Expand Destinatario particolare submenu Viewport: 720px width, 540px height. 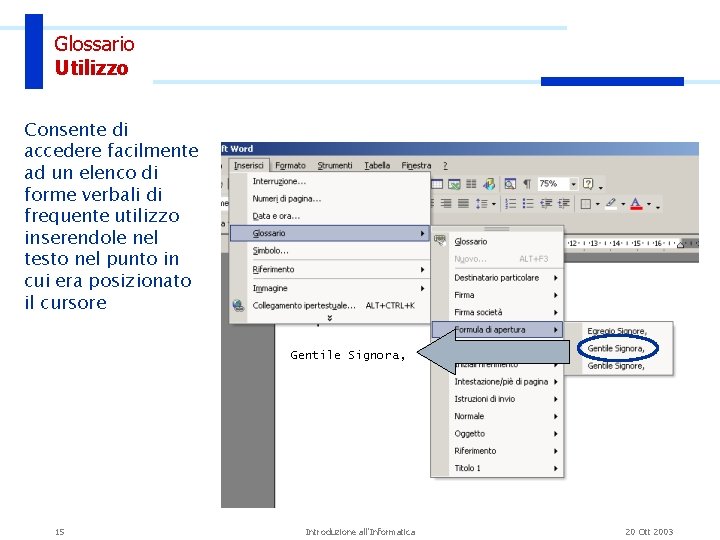pos(497,278)
